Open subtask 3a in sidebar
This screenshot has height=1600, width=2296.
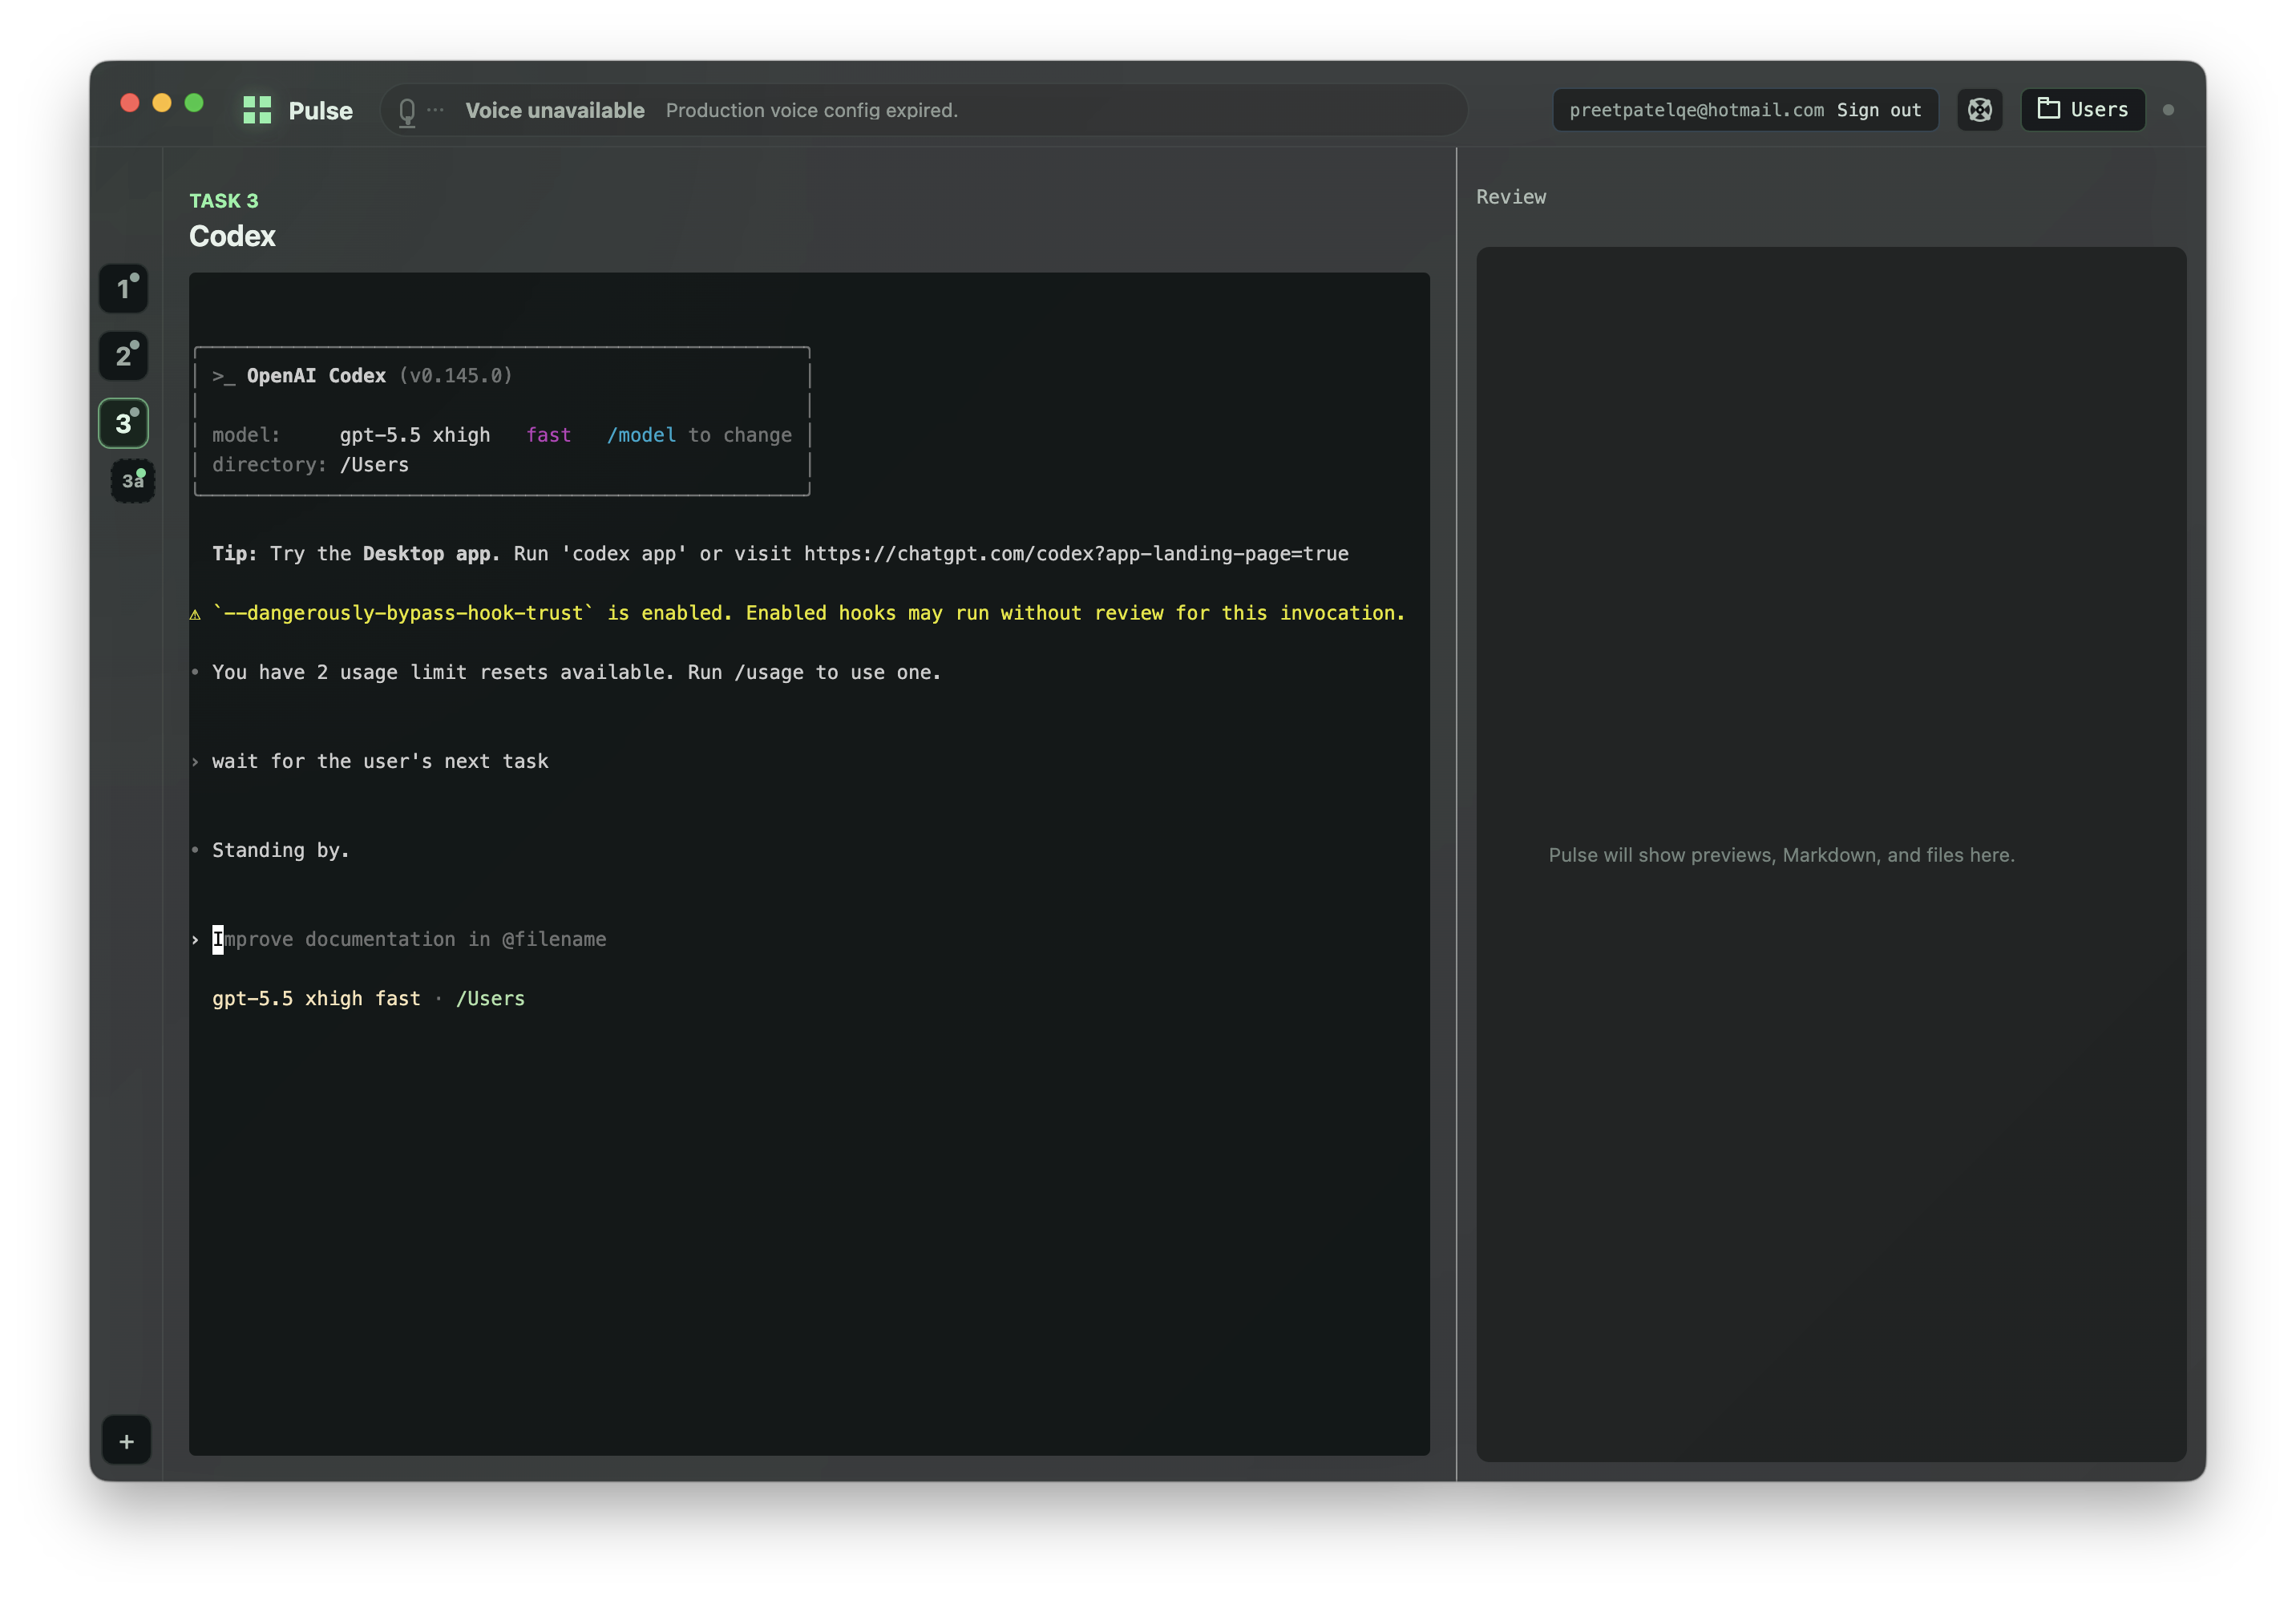[x=133, y=481]
